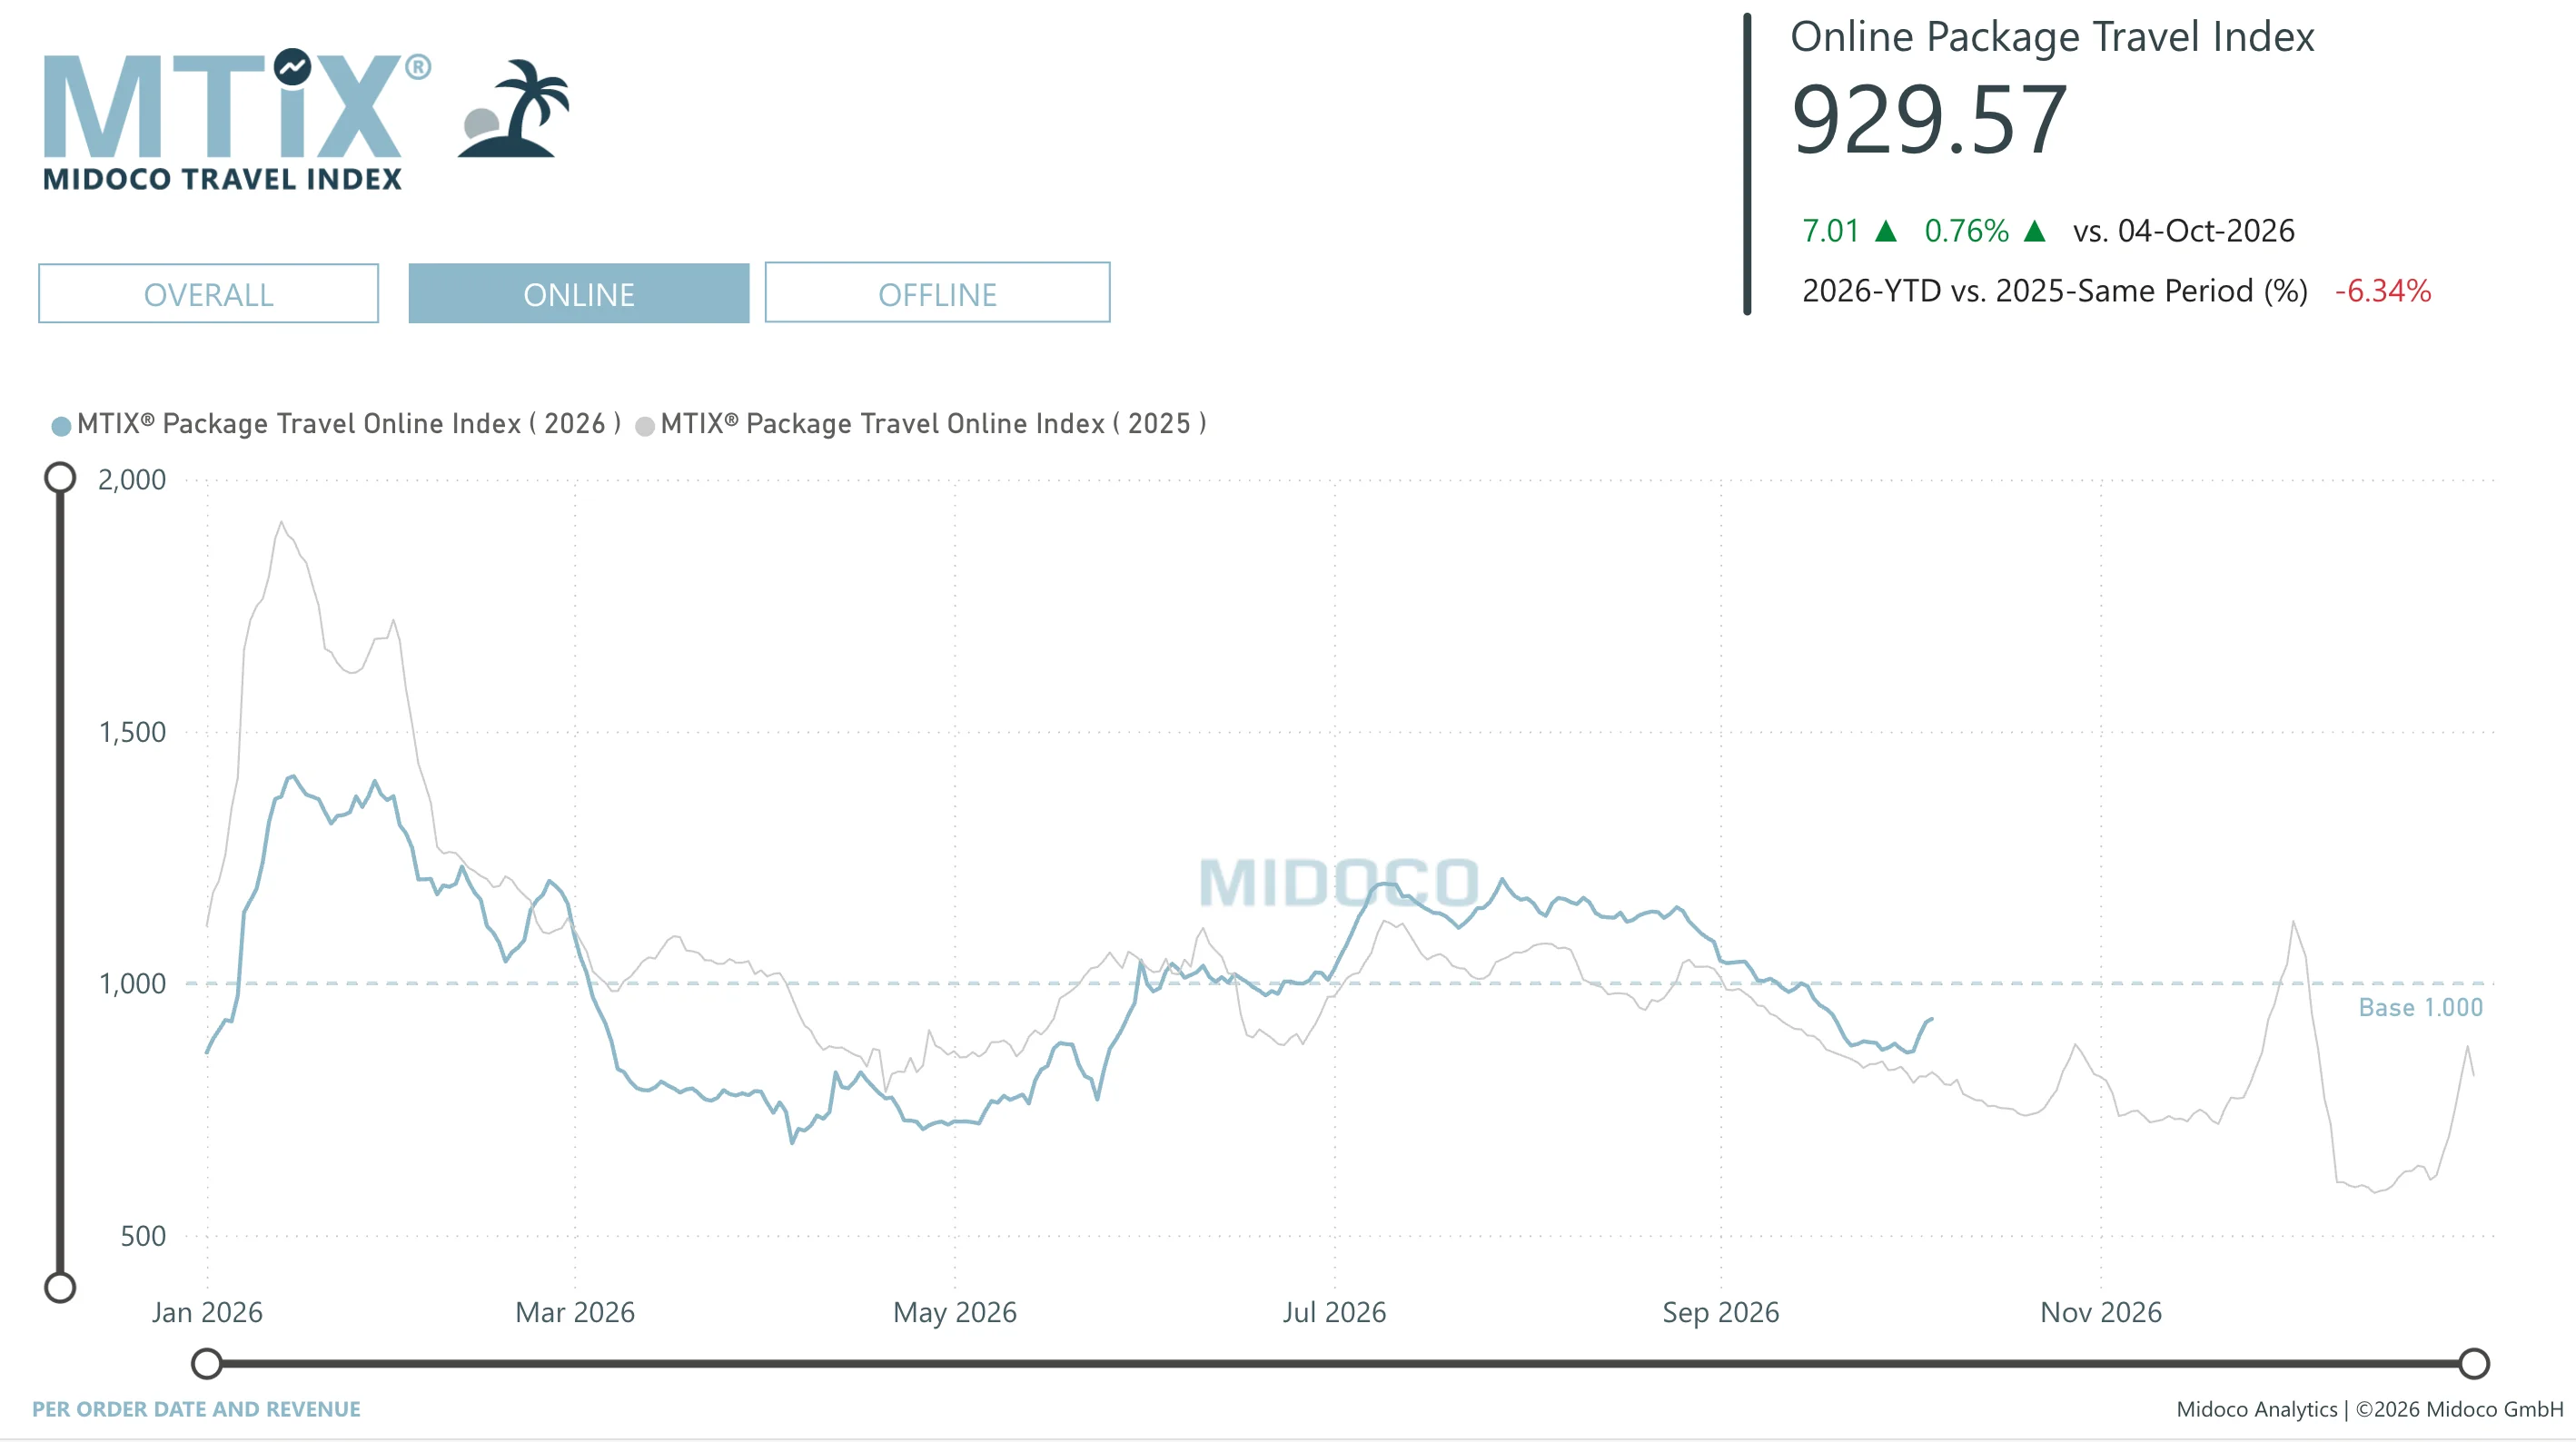Click the May 2026 axis label
Screen dimensions: 2576x1442
click(955, 1312)
